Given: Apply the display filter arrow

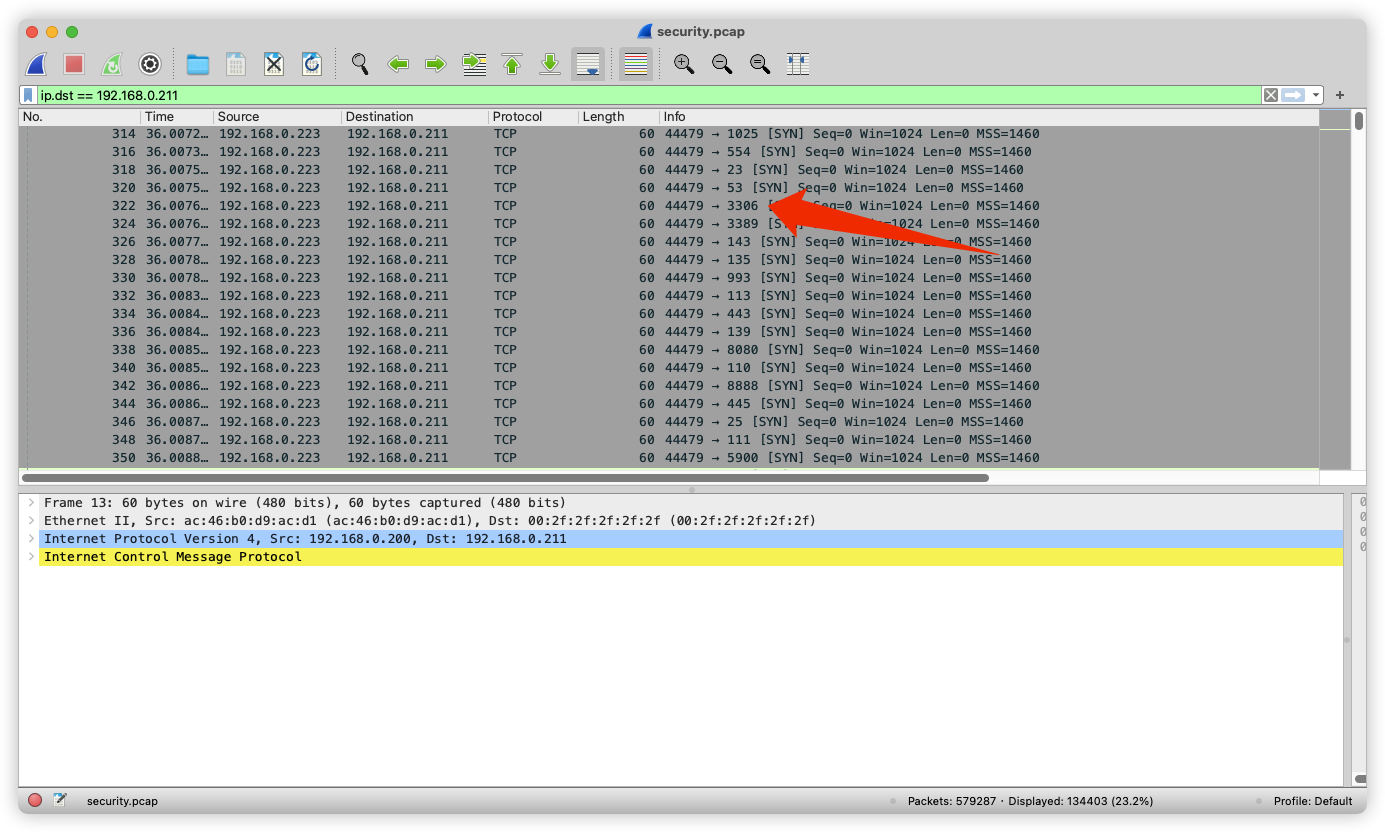Looking at the screenshot, I should tap(1293, 95).
